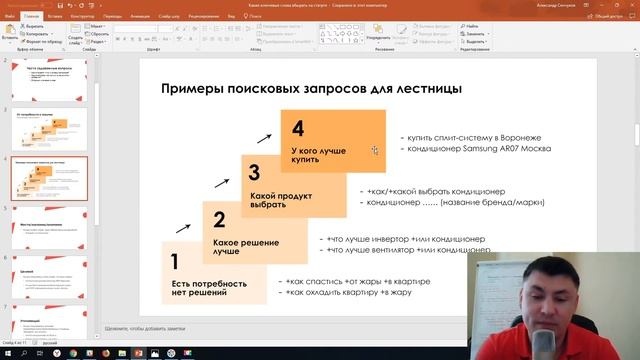Click Reset (Сбросить) slide command
640x360 pixels.
point(97,34)
